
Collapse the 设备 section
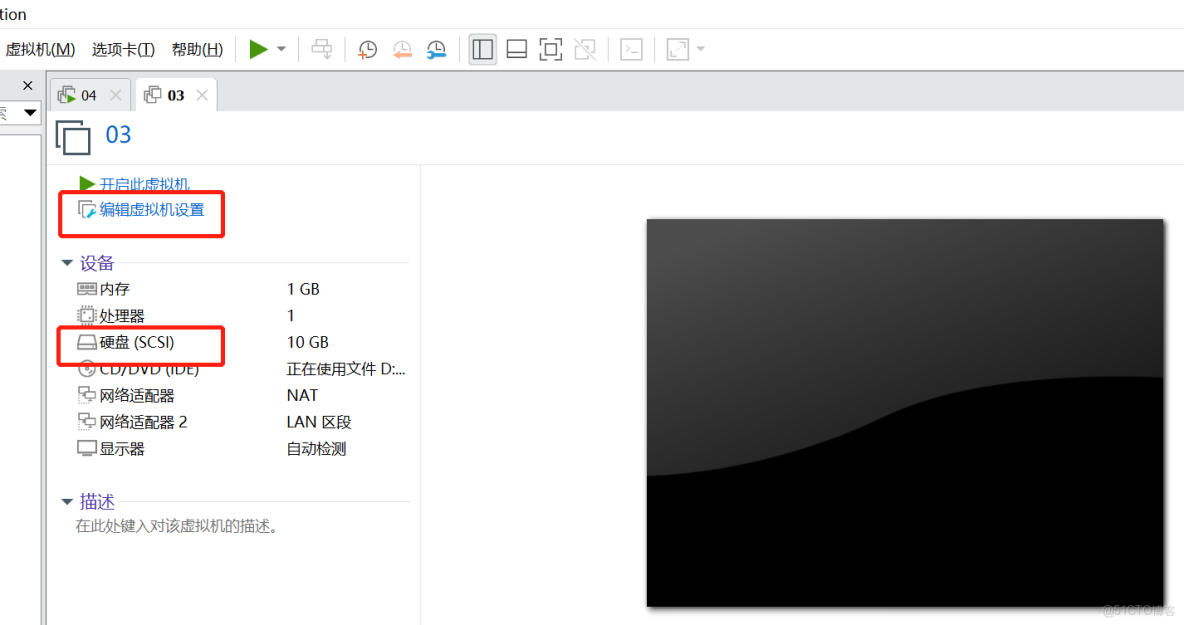tap(66, 263)
